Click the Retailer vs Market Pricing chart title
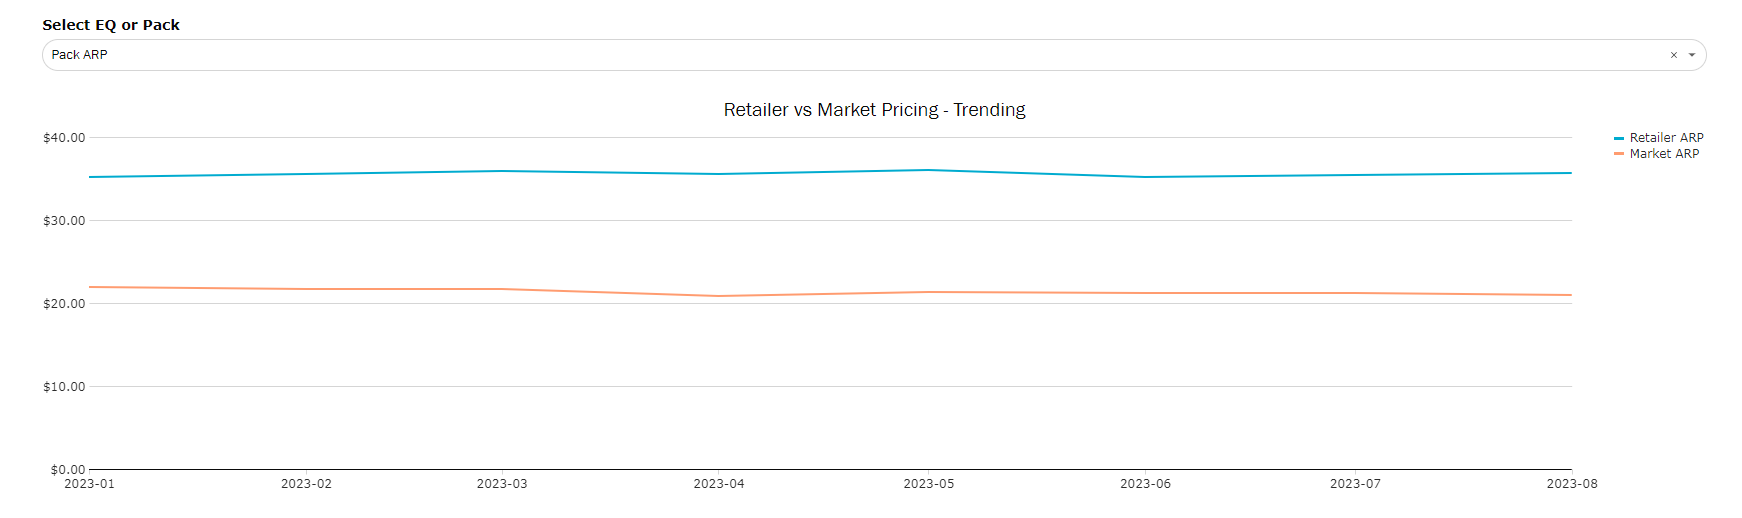The height and width of the screenshot is (518, 1742). [874, 110]
